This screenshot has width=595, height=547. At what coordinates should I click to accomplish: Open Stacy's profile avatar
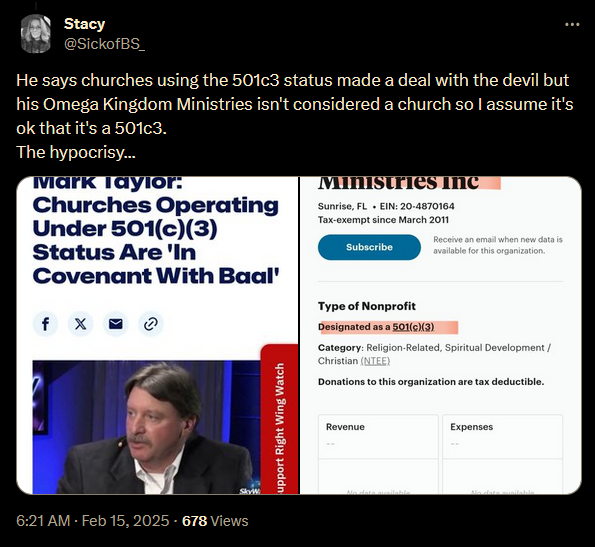click(35, 34)
